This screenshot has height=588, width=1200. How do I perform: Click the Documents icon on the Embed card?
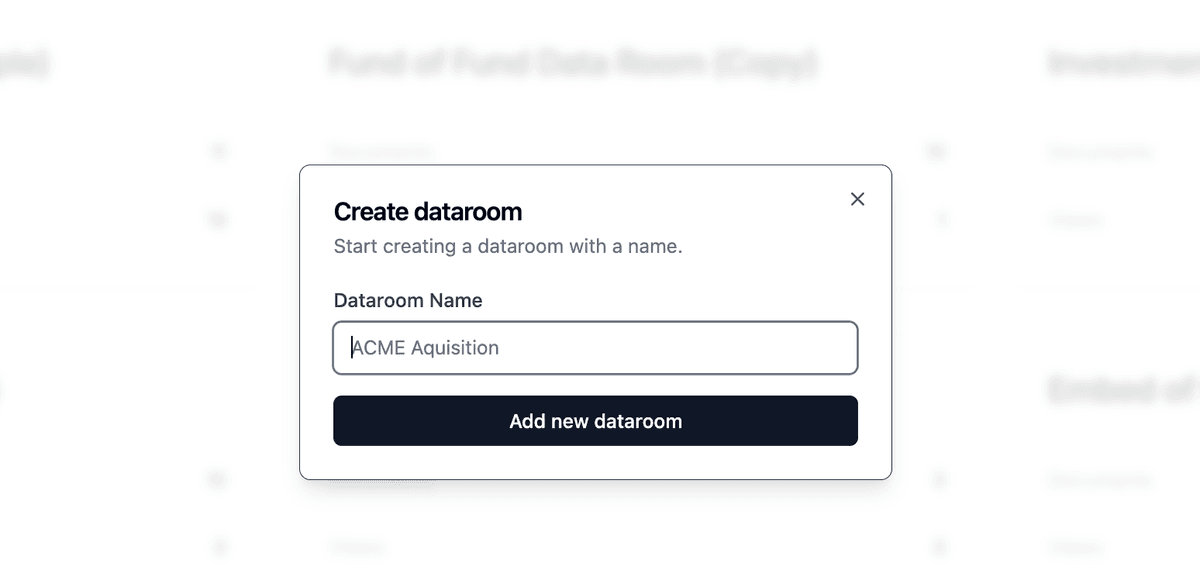tap(935, 479)
